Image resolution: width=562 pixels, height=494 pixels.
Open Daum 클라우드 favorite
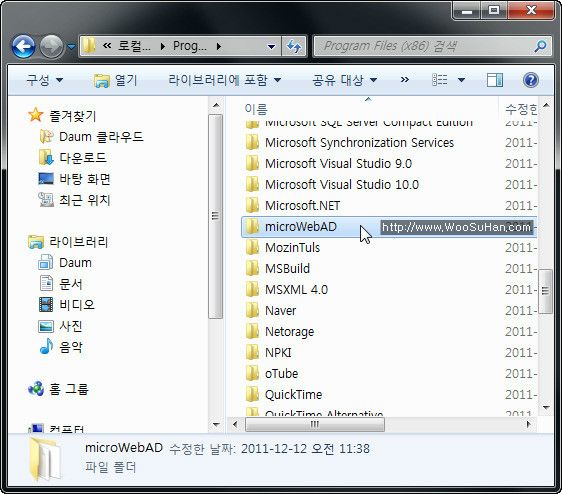(91, 137)
